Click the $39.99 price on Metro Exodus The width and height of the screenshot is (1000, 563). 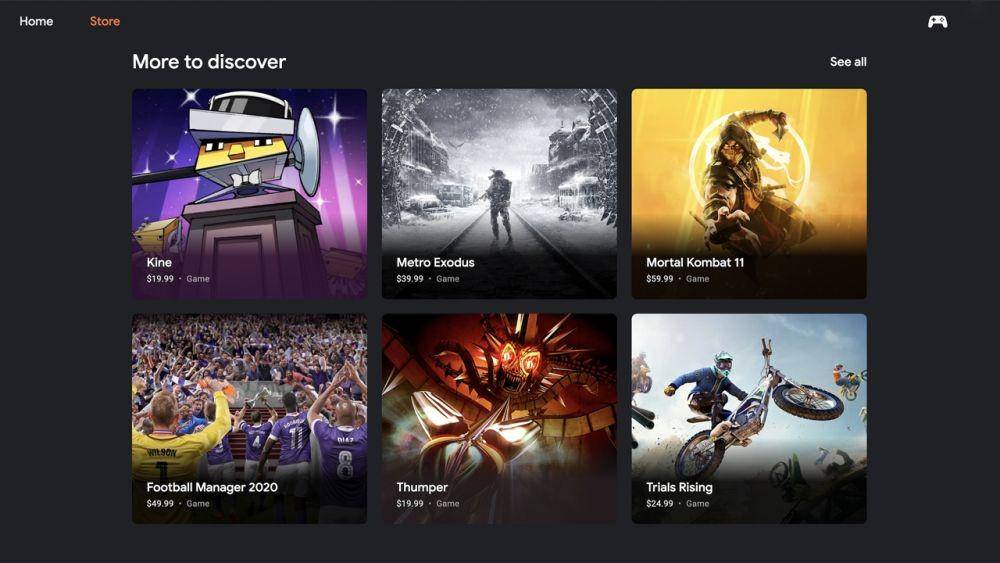(x=409, y=279)
